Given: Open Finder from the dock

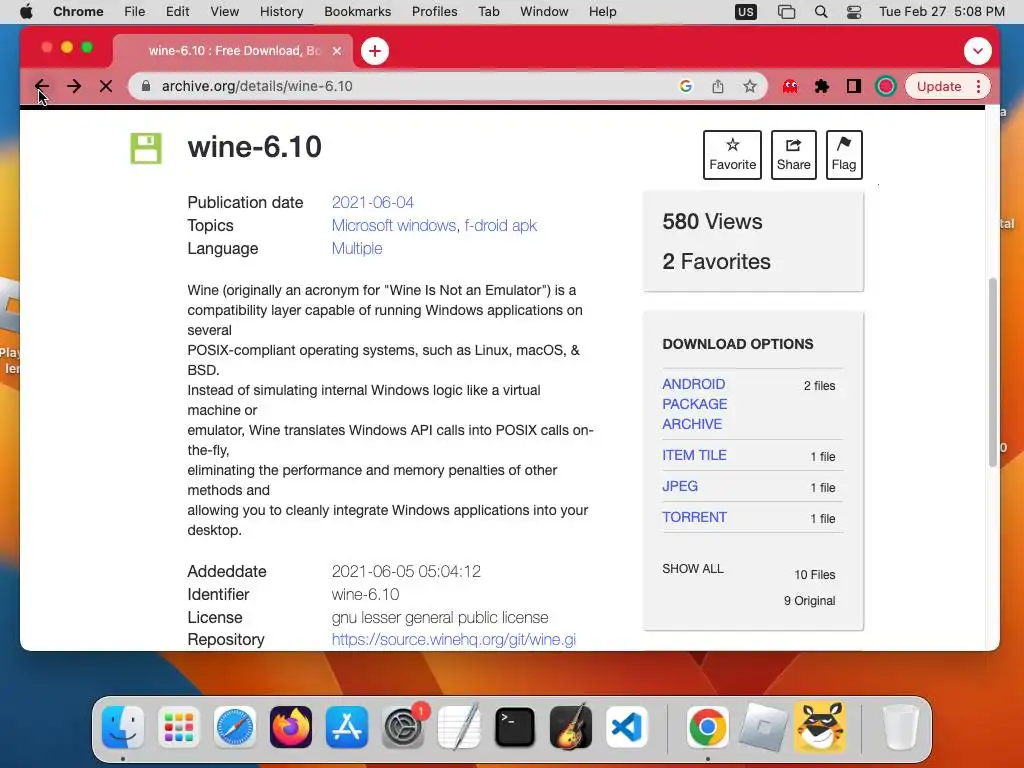Looking at the screenshot, I should 123,727.
